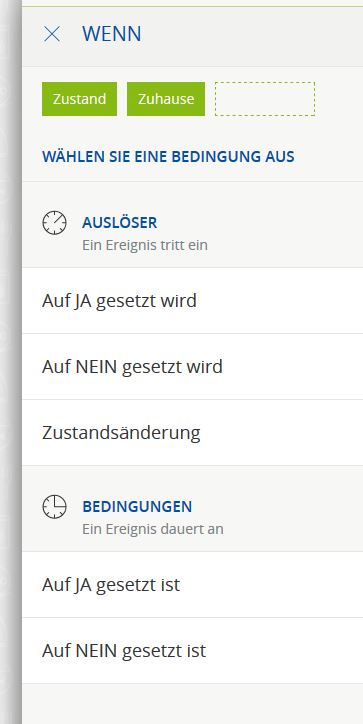Screen dimensions: 363x724
Task: Select the Zustandsänderung trigger option
Action: tap(193, 433)
